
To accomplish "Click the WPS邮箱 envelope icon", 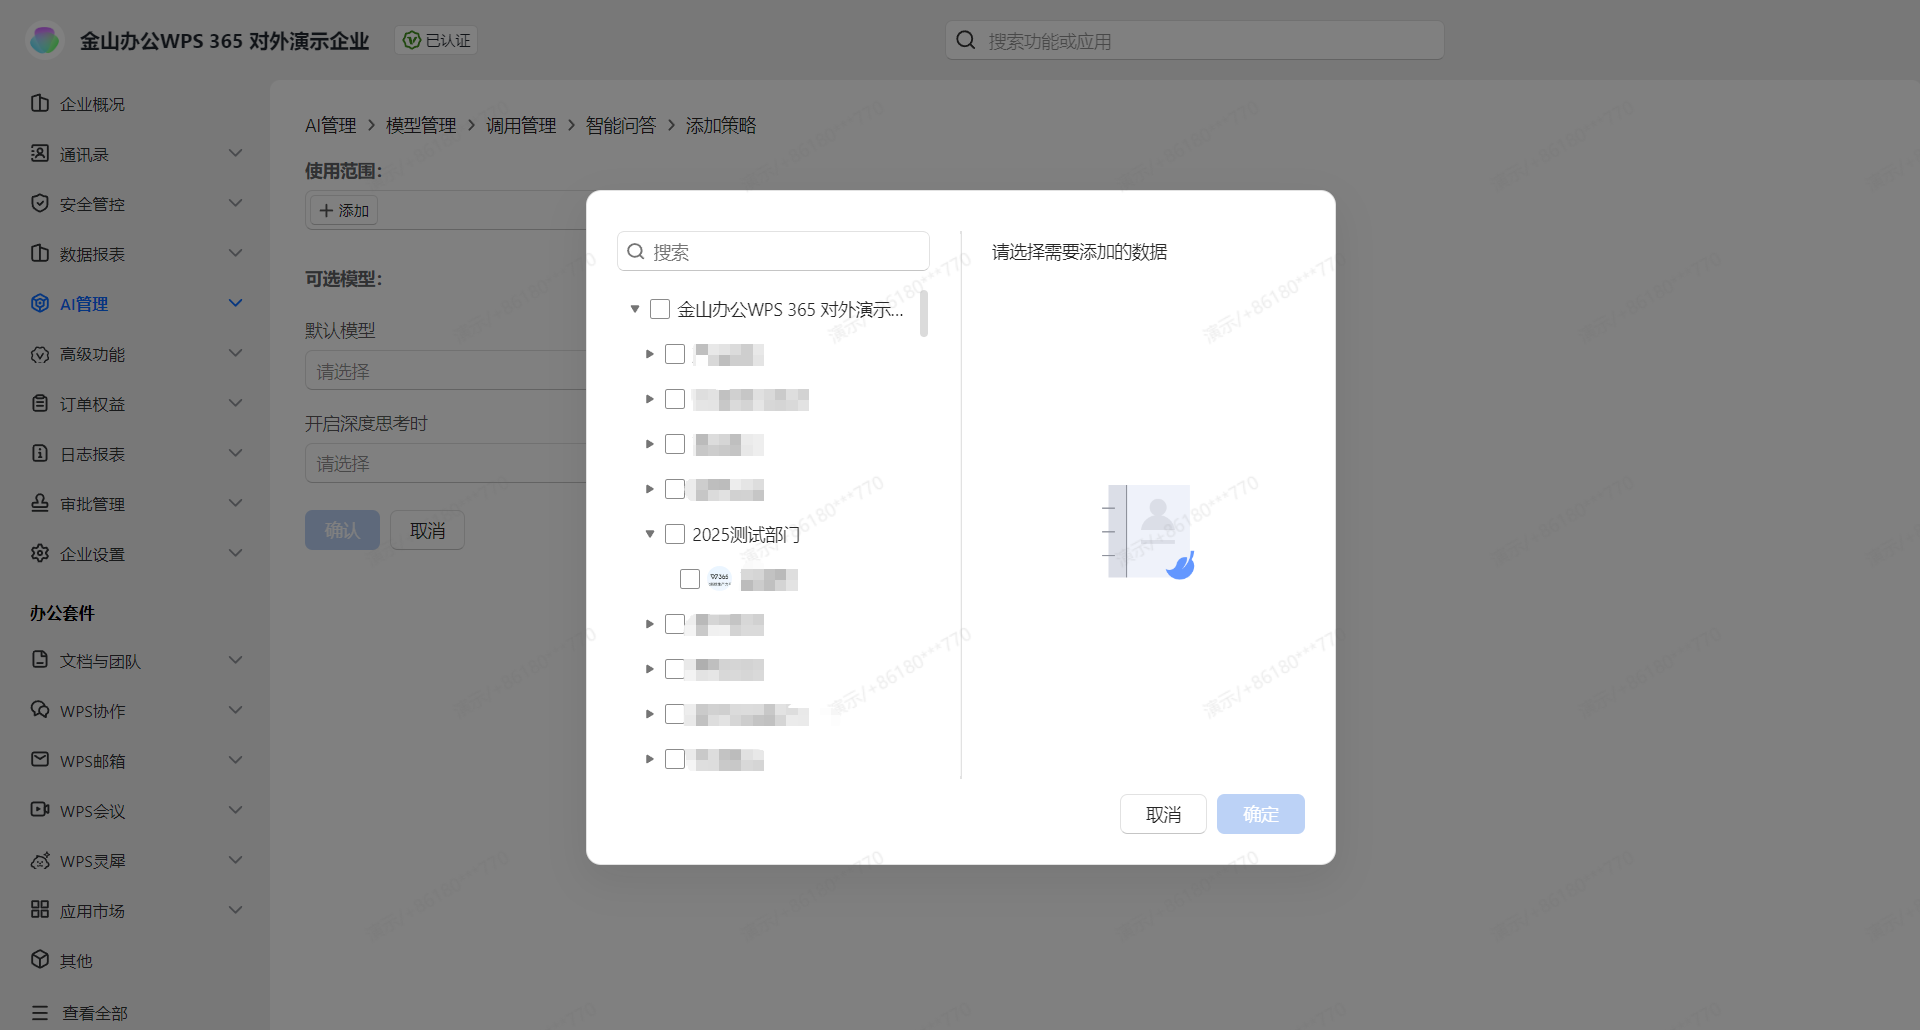I will tap(40, 760).
